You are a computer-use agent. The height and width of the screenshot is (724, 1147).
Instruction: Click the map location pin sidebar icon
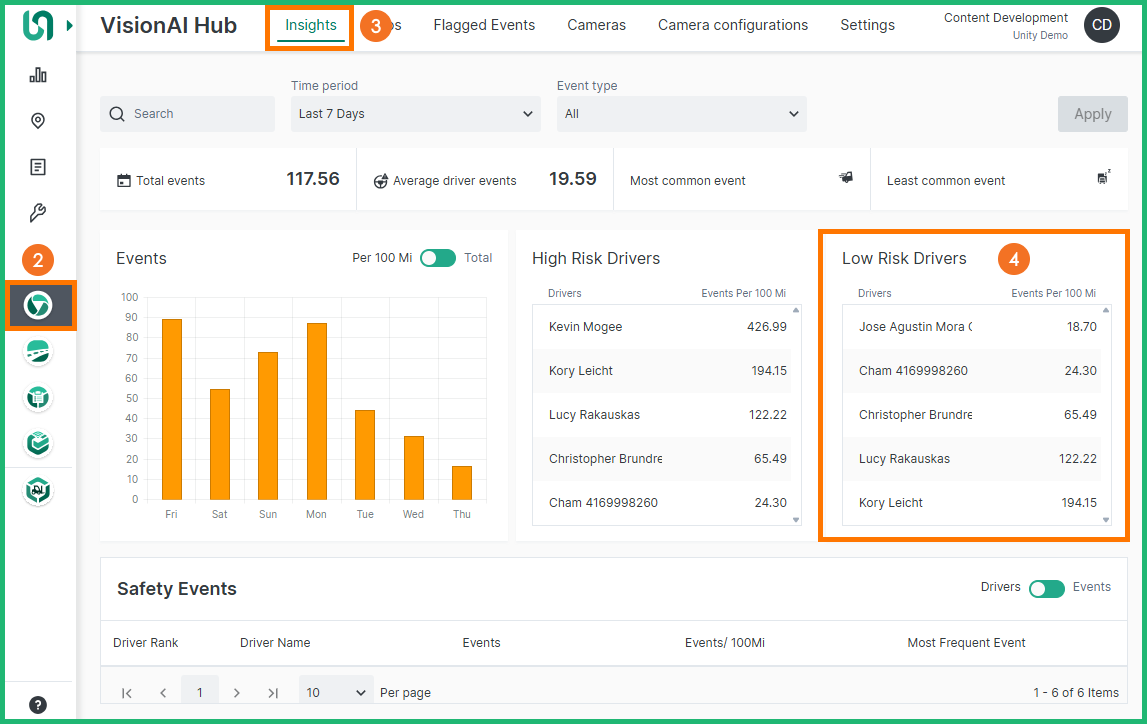click(x=38, y=121)
